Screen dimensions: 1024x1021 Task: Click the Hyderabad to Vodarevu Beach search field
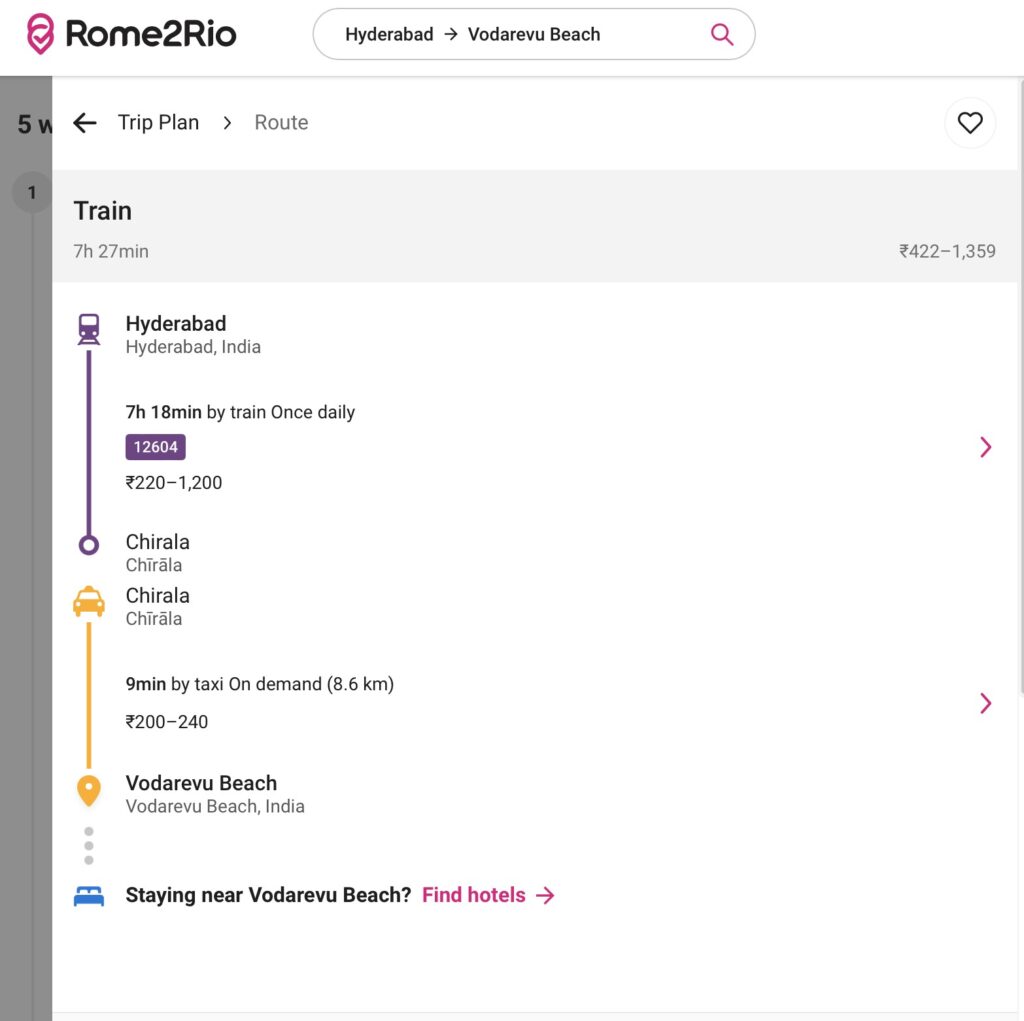pos(534,34)
